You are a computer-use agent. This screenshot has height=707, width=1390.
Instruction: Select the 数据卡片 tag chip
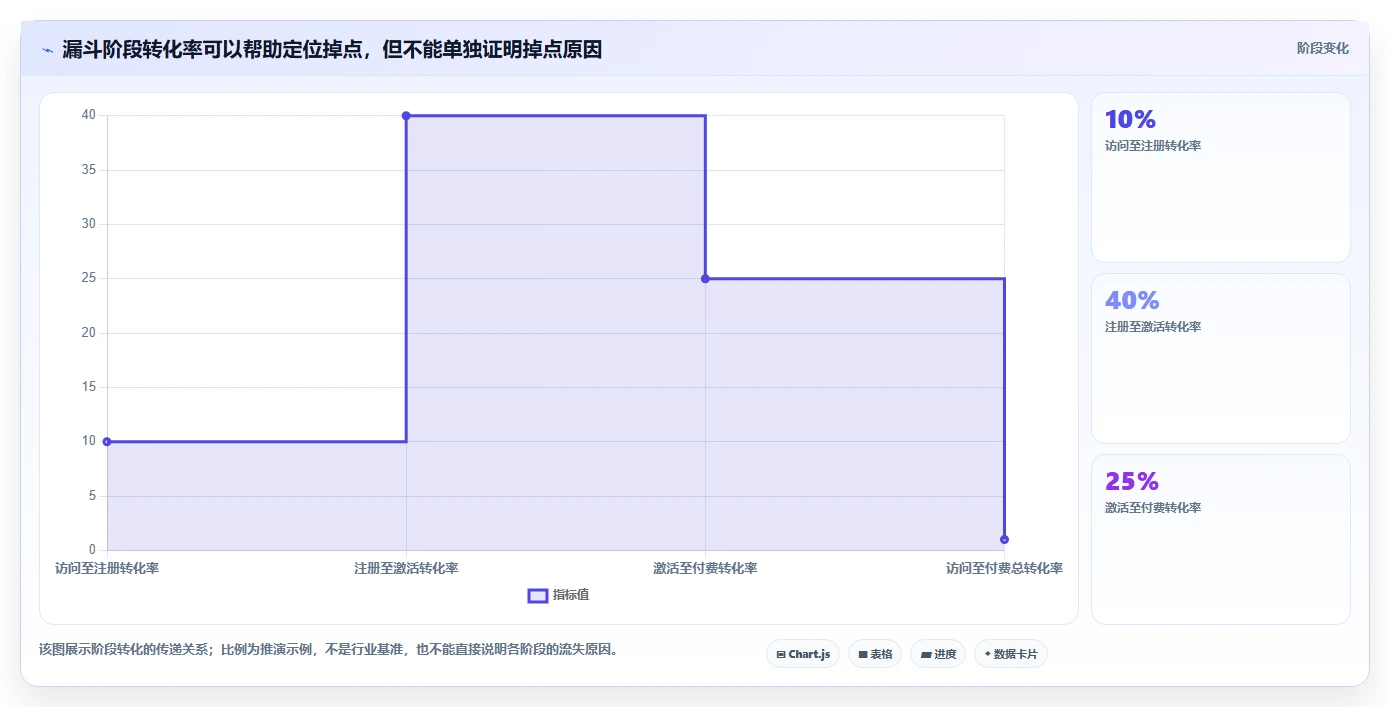click(x=1011, y=654)
